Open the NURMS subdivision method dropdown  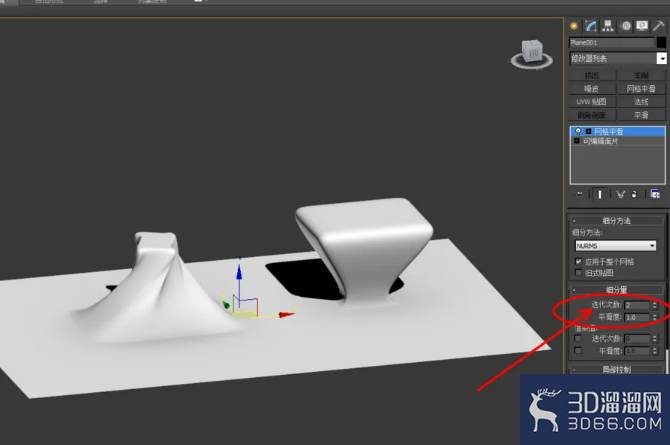tap(615, 245)
